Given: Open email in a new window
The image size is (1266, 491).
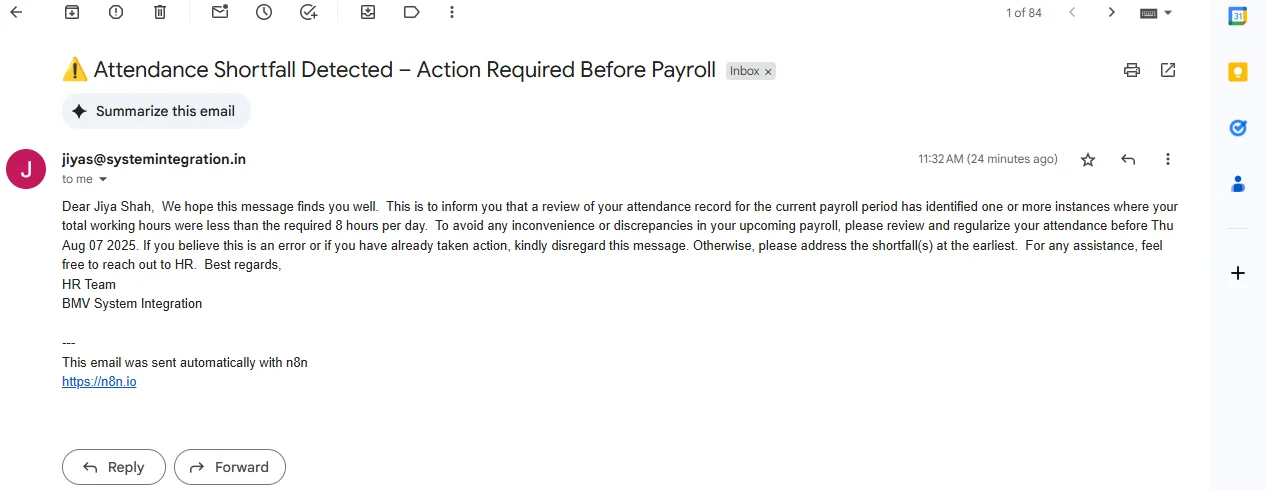Looking at the screenshot, I should coord(1168,70).
